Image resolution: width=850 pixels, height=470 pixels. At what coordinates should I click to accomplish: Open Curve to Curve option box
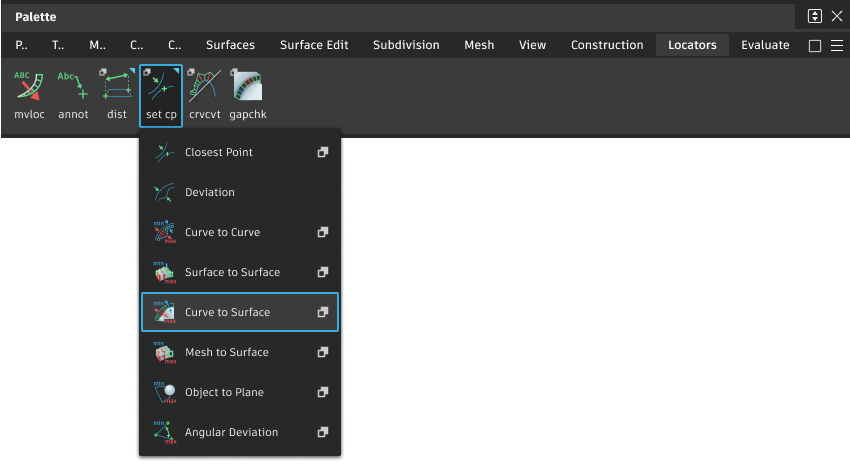click(x=322, y=232)
